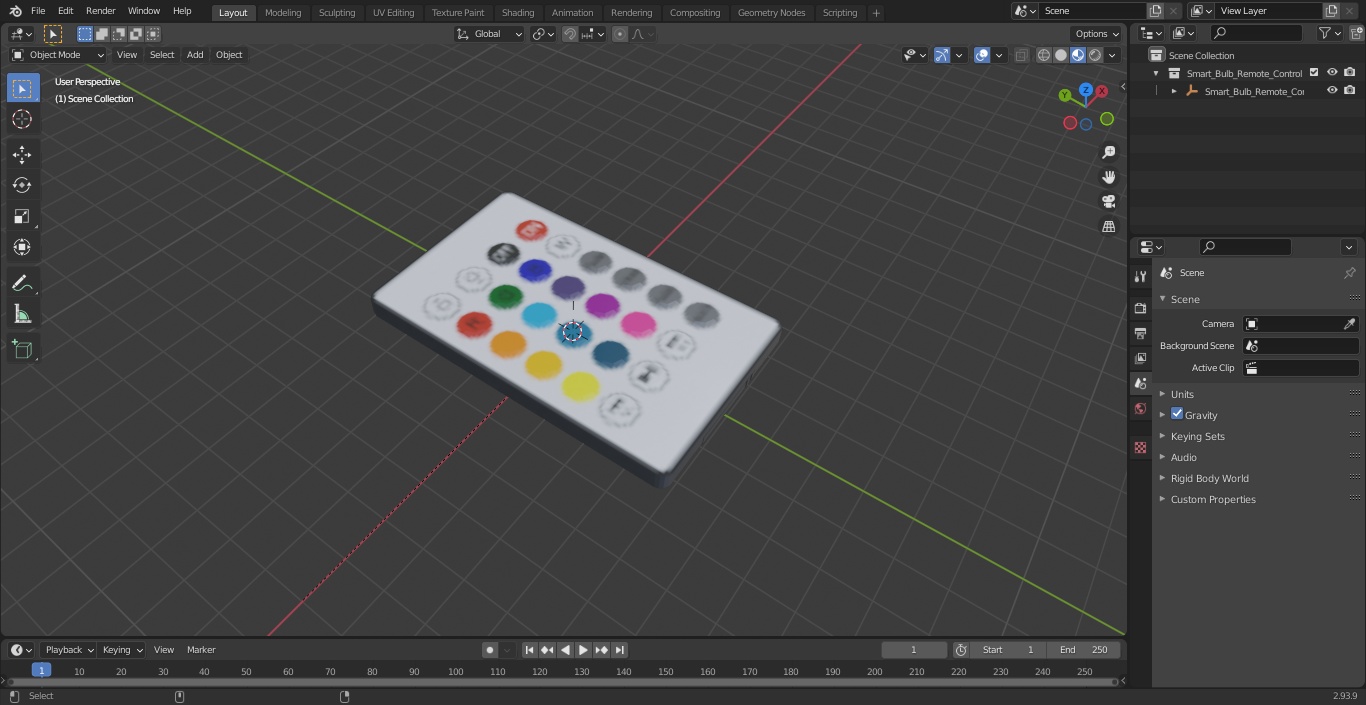This screenshot has width=1366, height=705.
Task: Toggle camera view icon
Action: click(x=1108, y=202)
